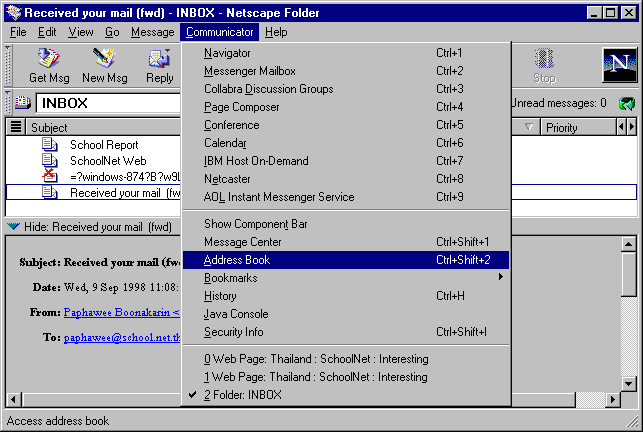
Task: Open the File menu
Action: [x=18, y=32]
